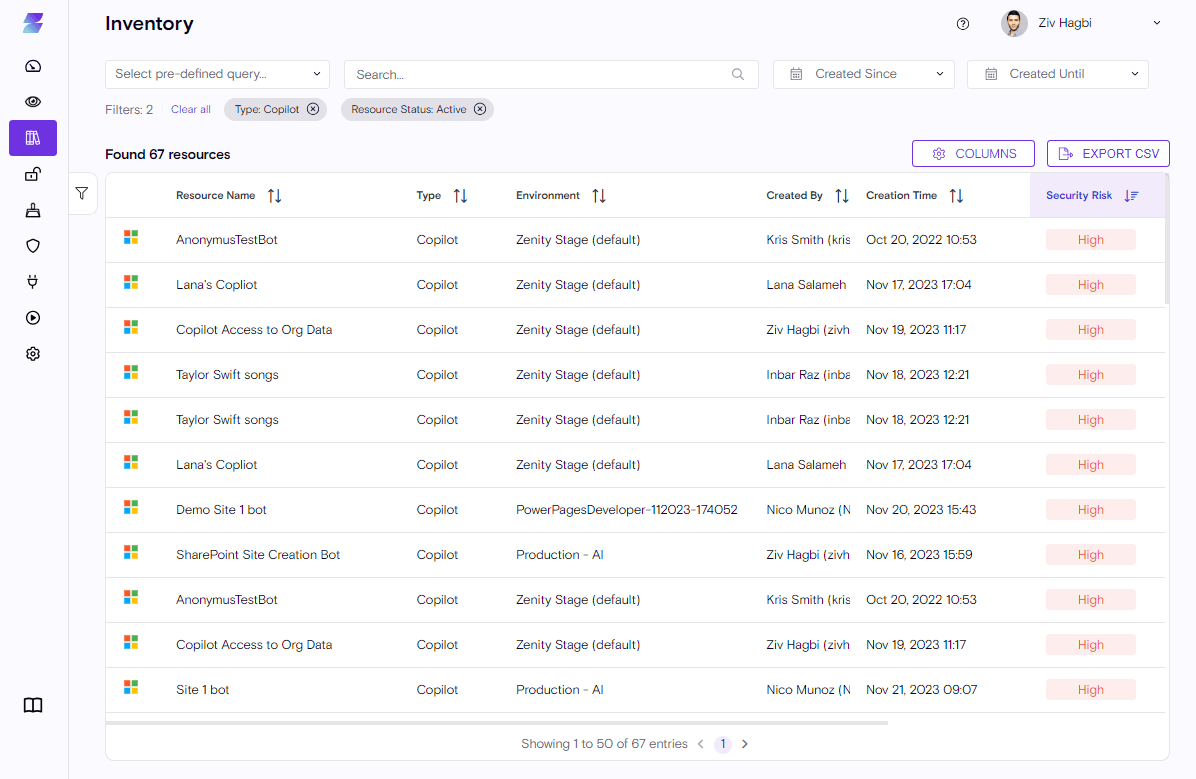Click Ziv Hagbi's profile avatar
The width and height of the screenshot is (1196, 779).
pos(1014,24)
